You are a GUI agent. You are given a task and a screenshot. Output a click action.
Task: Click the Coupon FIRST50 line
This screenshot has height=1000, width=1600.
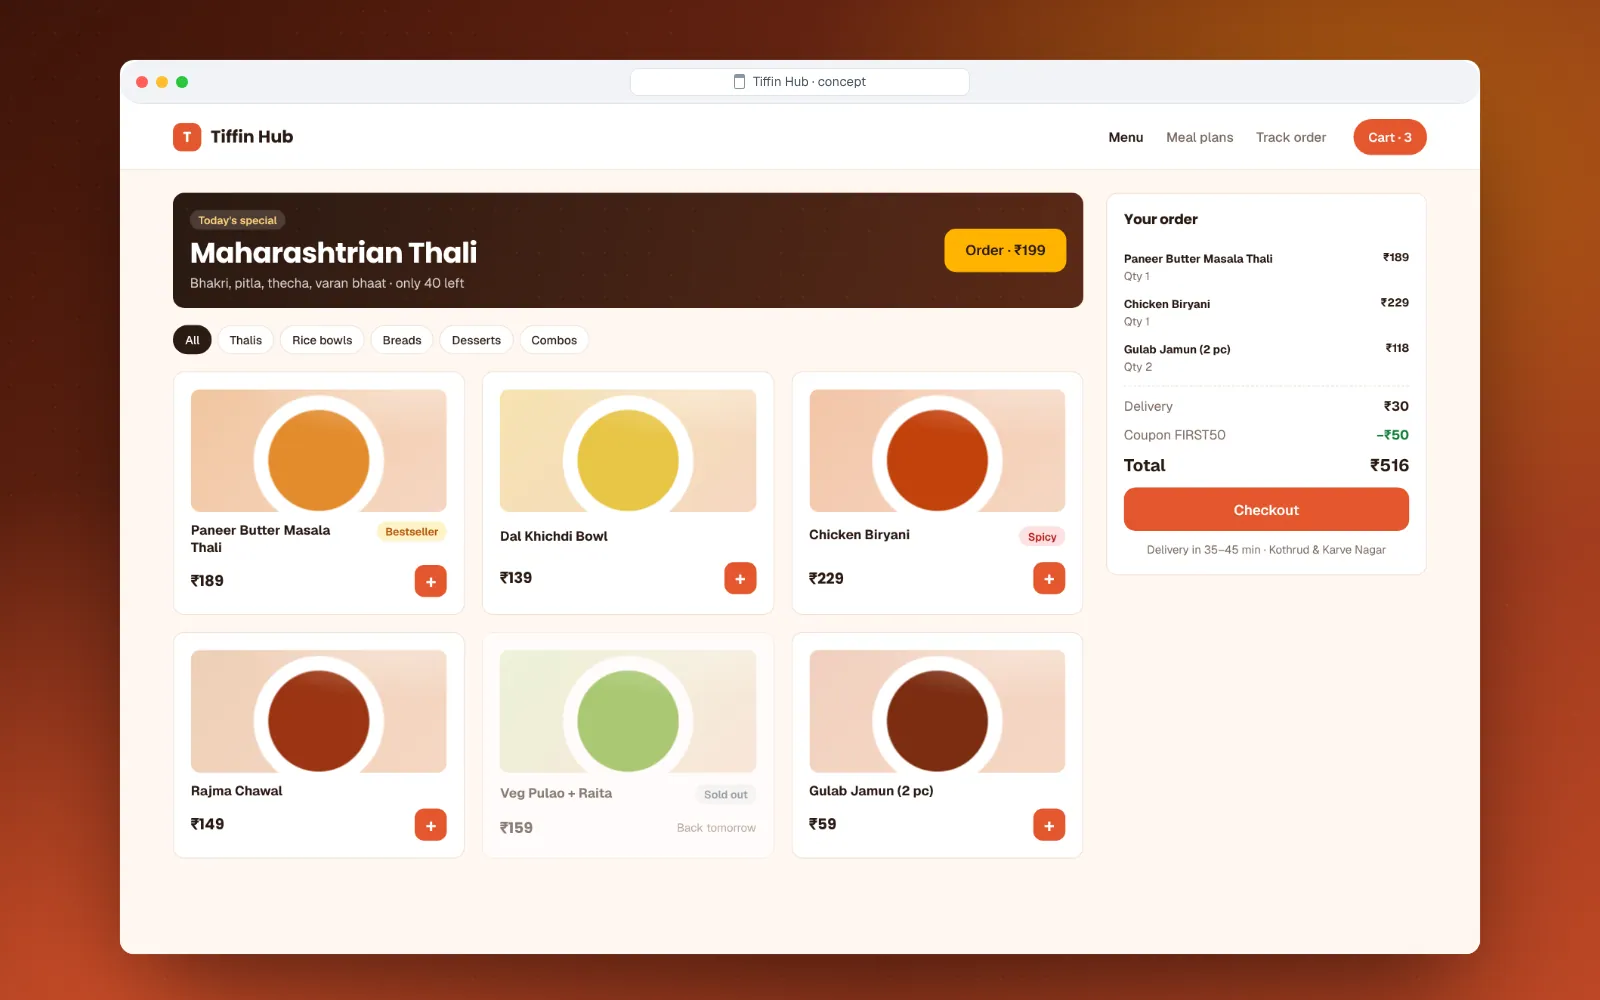click(1266, 435)
